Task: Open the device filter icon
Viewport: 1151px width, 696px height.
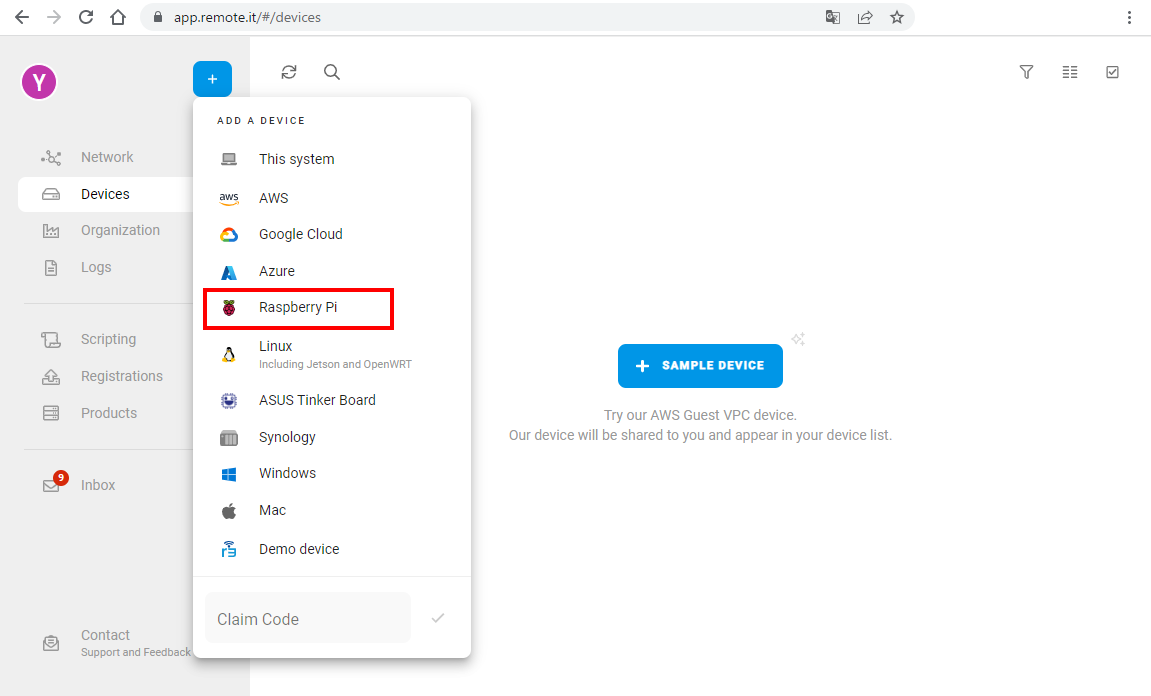Action: pyautogui.click(x=1026, y=72)
